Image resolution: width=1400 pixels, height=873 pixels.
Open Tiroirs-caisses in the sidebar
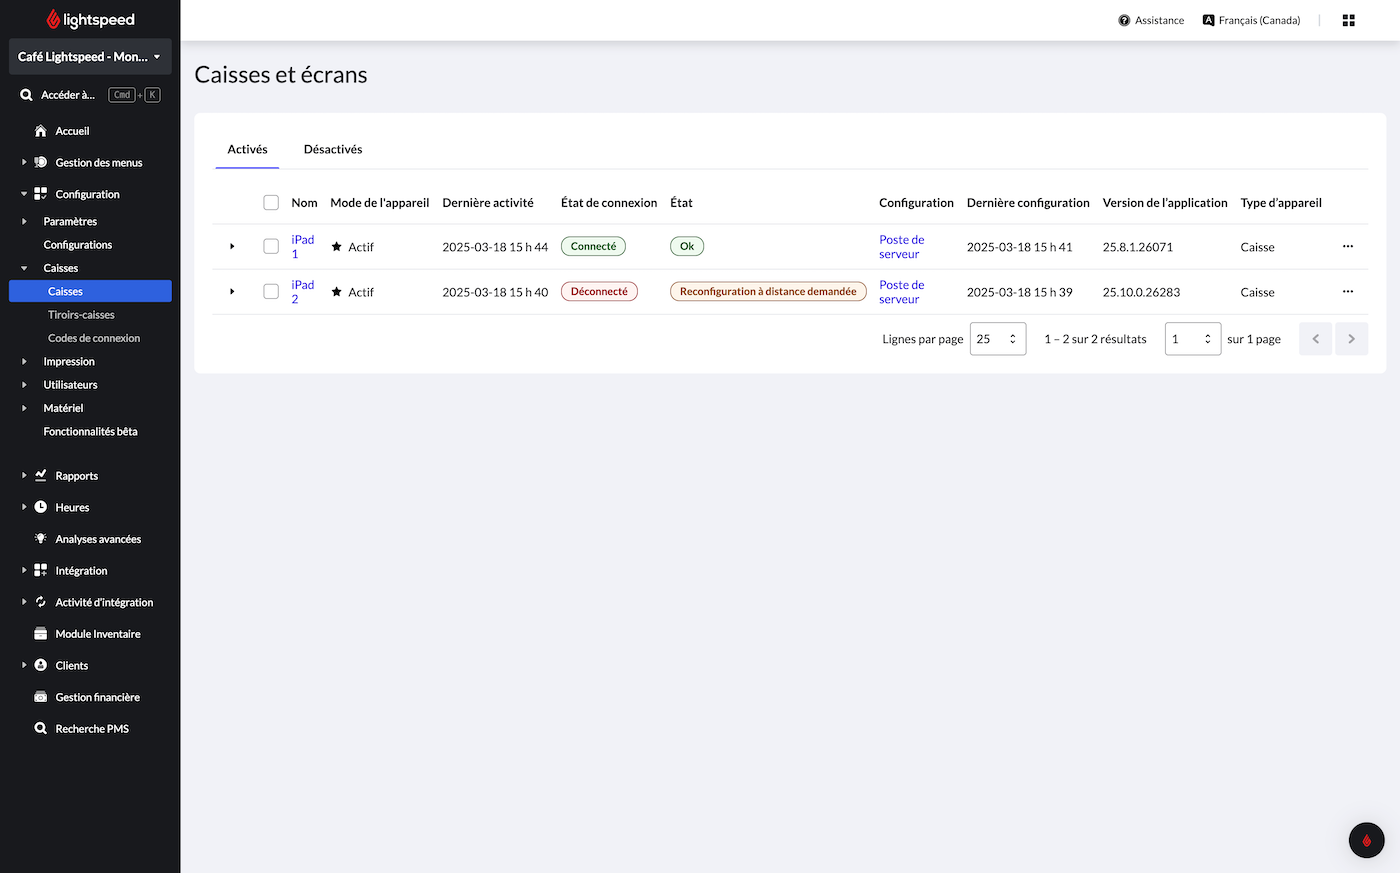click(81, 315)
